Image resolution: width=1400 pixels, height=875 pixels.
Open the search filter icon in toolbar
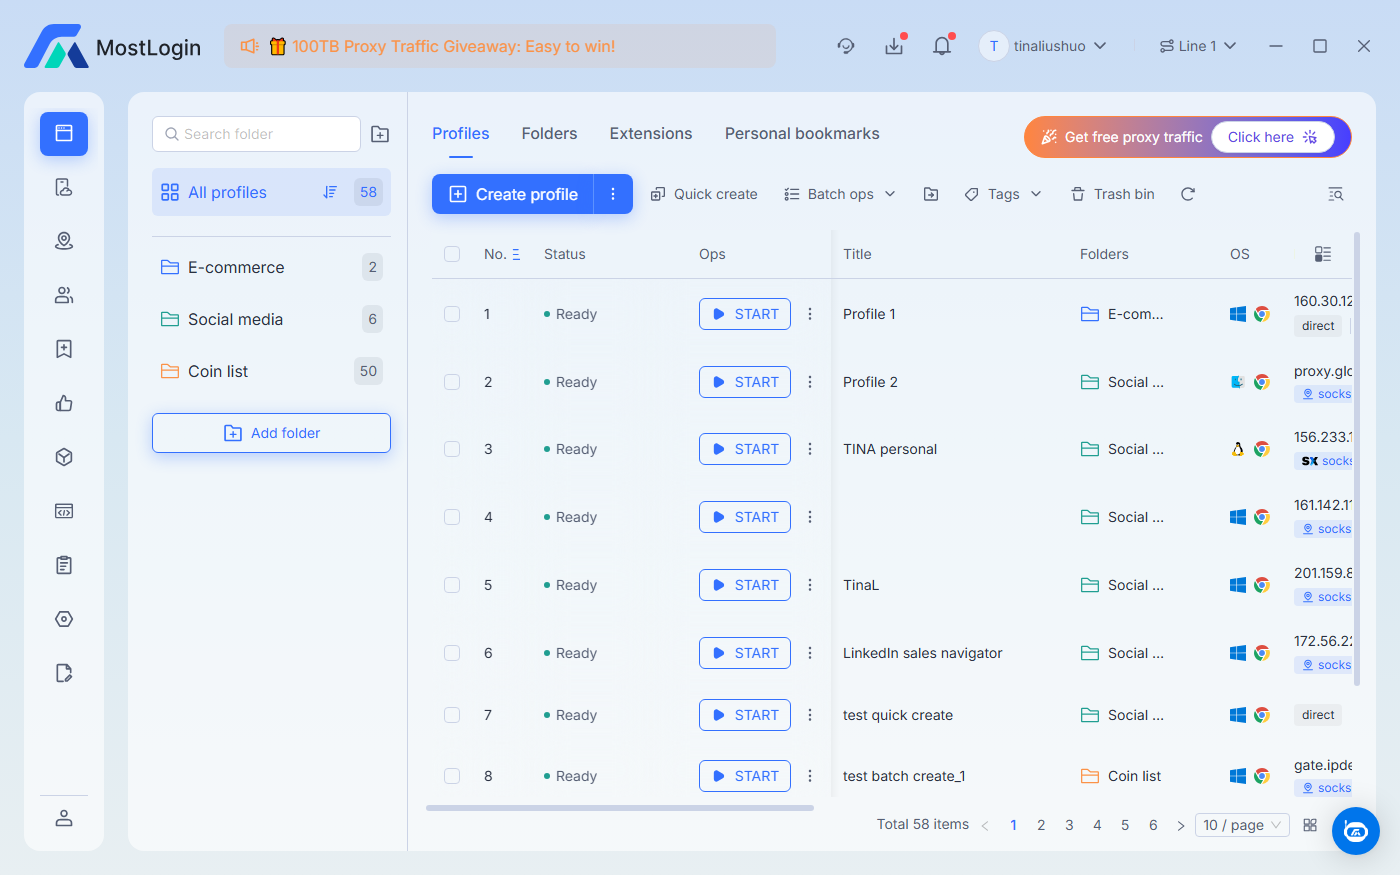(1335, 194)
